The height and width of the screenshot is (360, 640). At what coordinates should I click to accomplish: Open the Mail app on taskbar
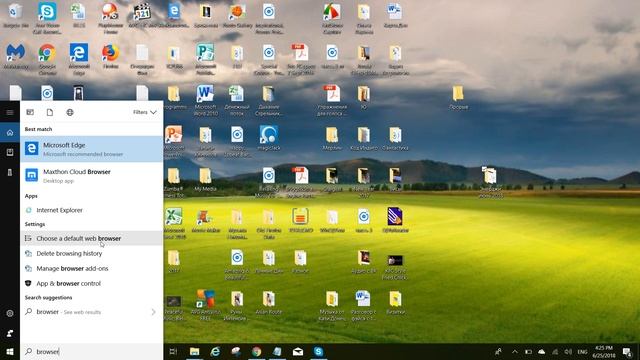(298, 351)
